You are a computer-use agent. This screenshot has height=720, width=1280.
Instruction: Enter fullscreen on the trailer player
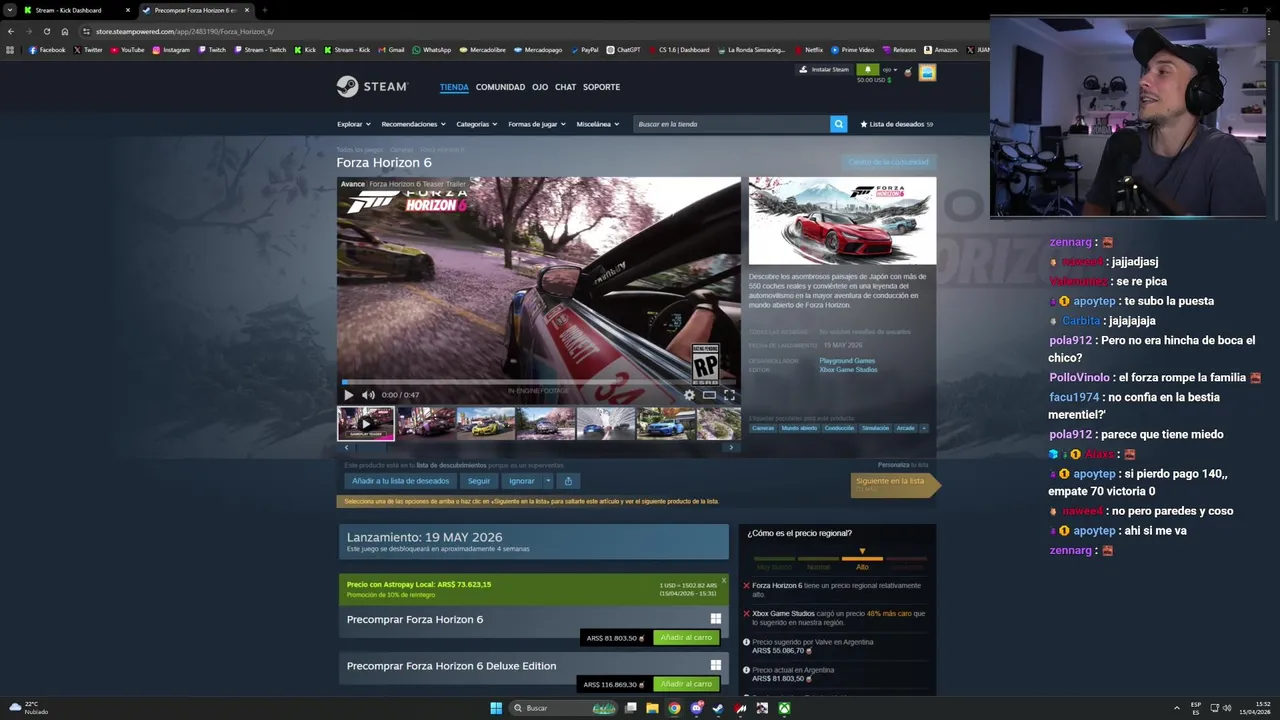click(729, 395)
